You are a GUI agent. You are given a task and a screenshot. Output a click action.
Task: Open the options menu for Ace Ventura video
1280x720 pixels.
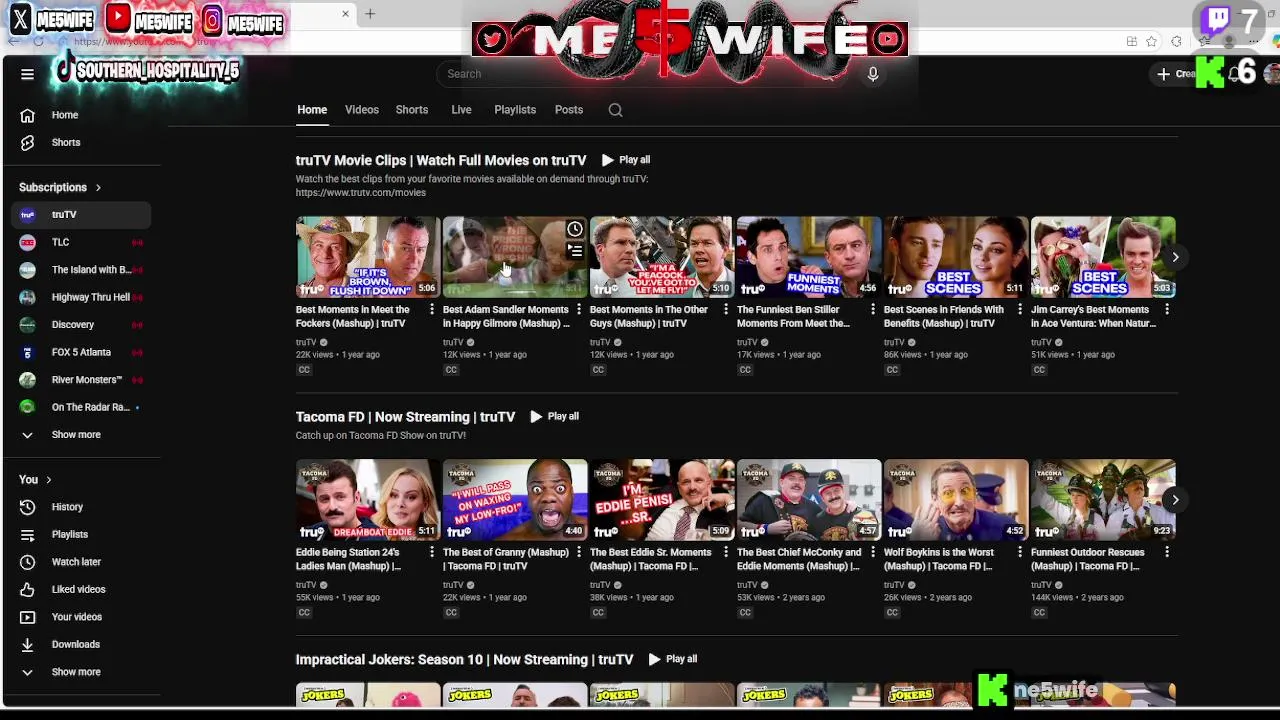click(x=1167, y=310)
